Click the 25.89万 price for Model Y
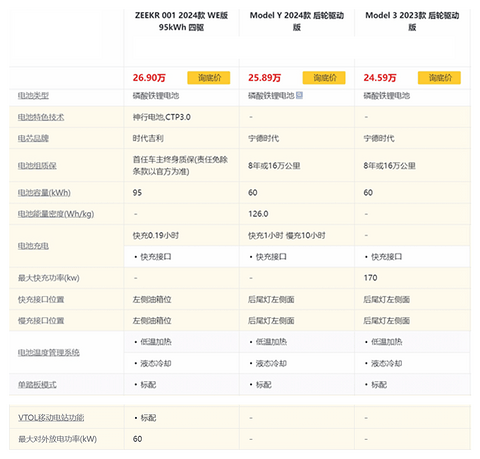The image size is (480, 459). 264,78
